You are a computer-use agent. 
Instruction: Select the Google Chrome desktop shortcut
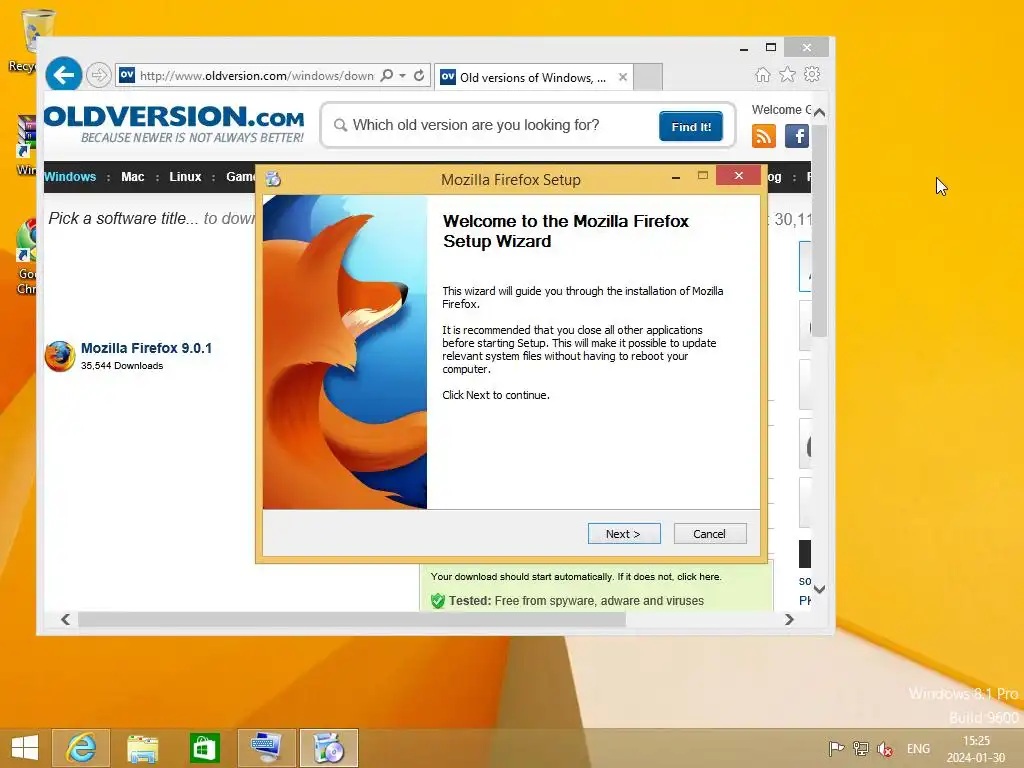pos(26,258)
